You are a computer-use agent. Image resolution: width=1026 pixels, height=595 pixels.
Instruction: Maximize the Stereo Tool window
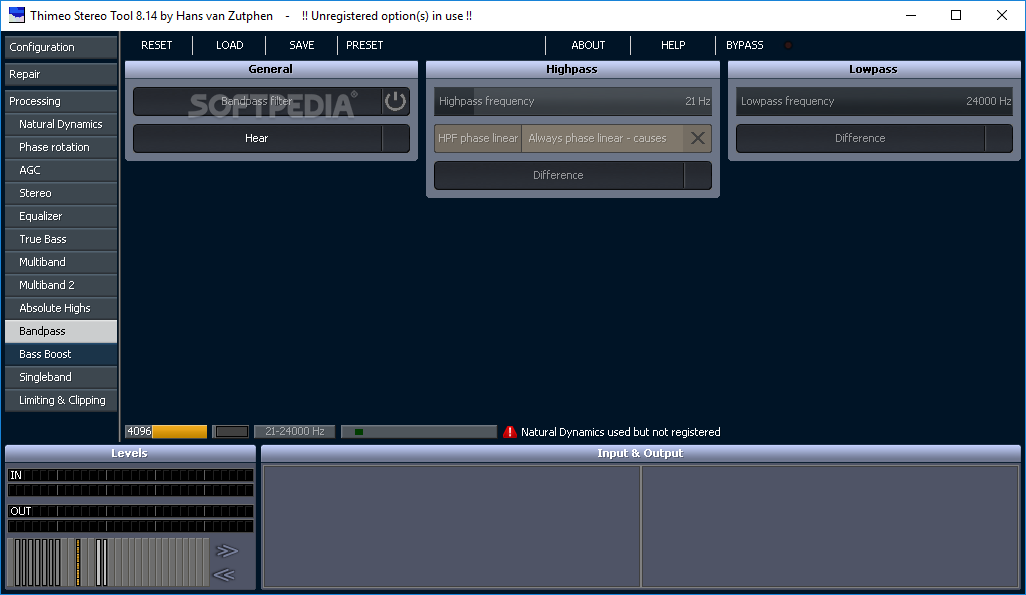[x=956, y=15]
